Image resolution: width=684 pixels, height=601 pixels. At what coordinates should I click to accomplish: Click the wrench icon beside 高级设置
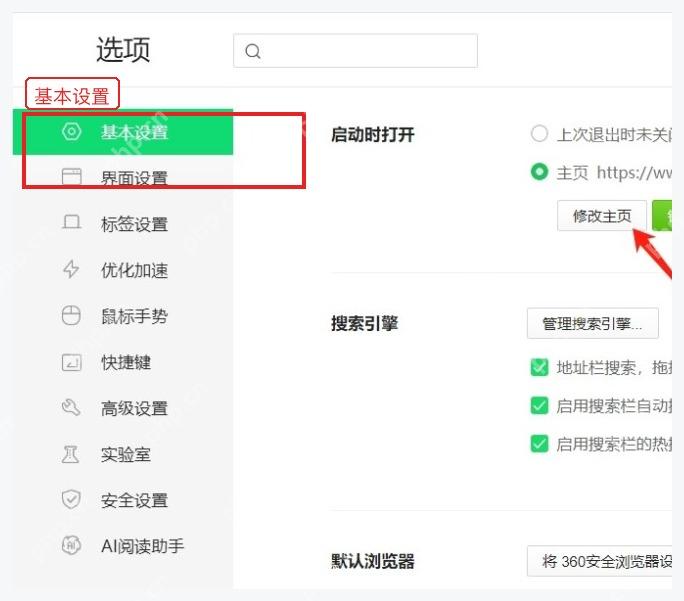[x=71, y=407]
